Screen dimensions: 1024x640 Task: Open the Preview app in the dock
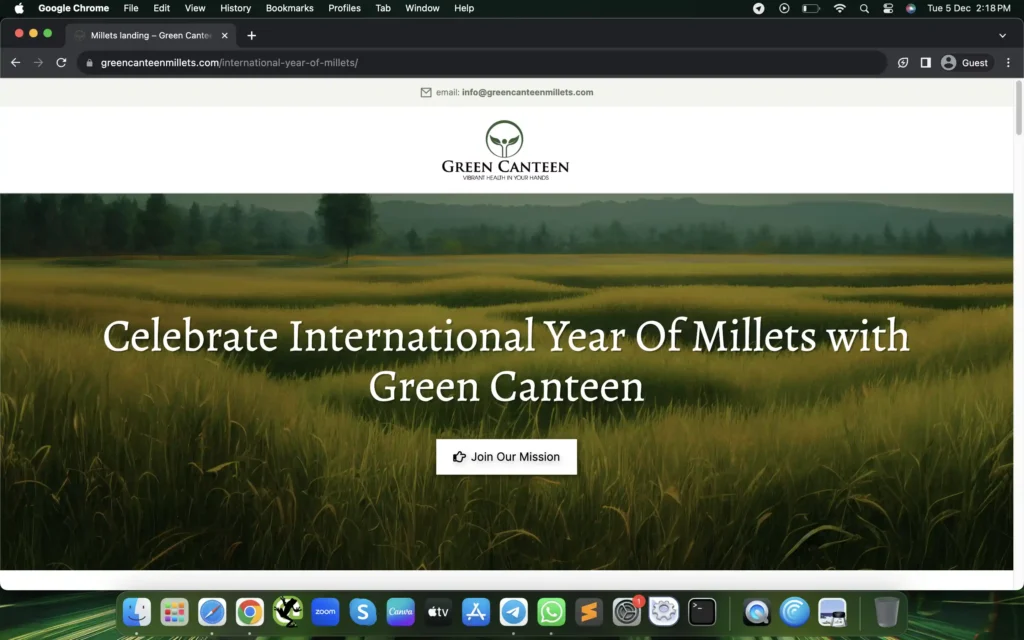click(x=832, y=612)
